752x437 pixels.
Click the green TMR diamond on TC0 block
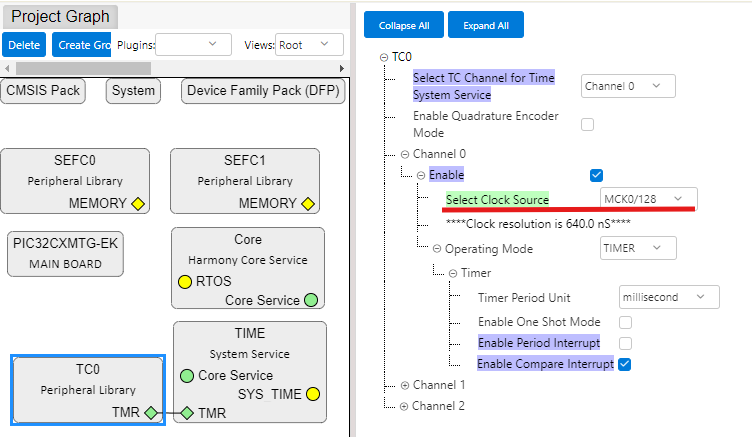pyautogui.click(x=150, y=412)
